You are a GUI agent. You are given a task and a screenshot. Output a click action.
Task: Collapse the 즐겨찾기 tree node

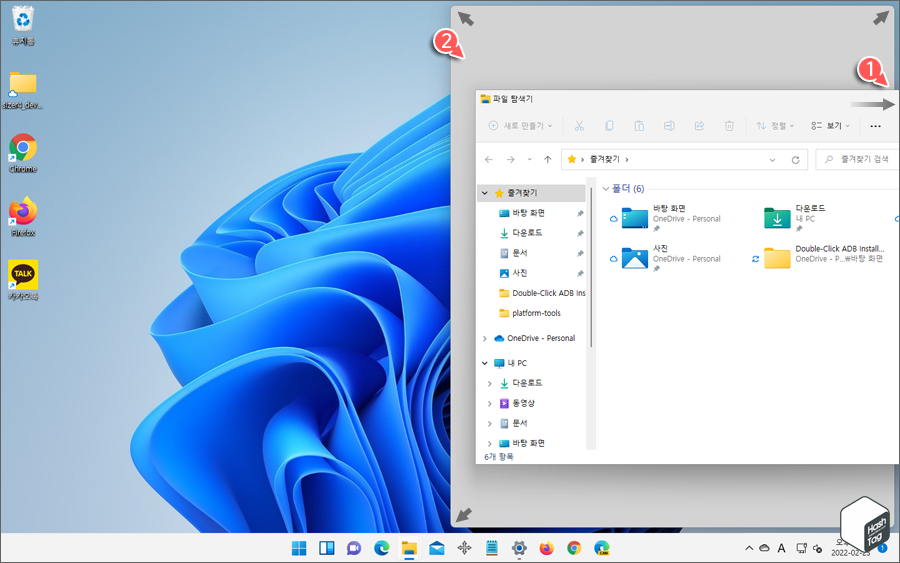[x=485, y=193]
